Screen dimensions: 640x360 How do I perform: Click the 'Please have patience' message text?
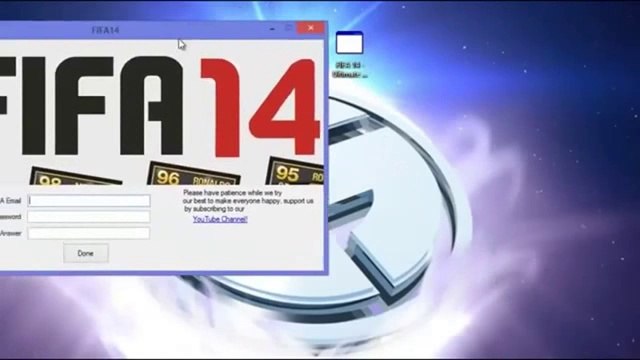click(248, 201)
